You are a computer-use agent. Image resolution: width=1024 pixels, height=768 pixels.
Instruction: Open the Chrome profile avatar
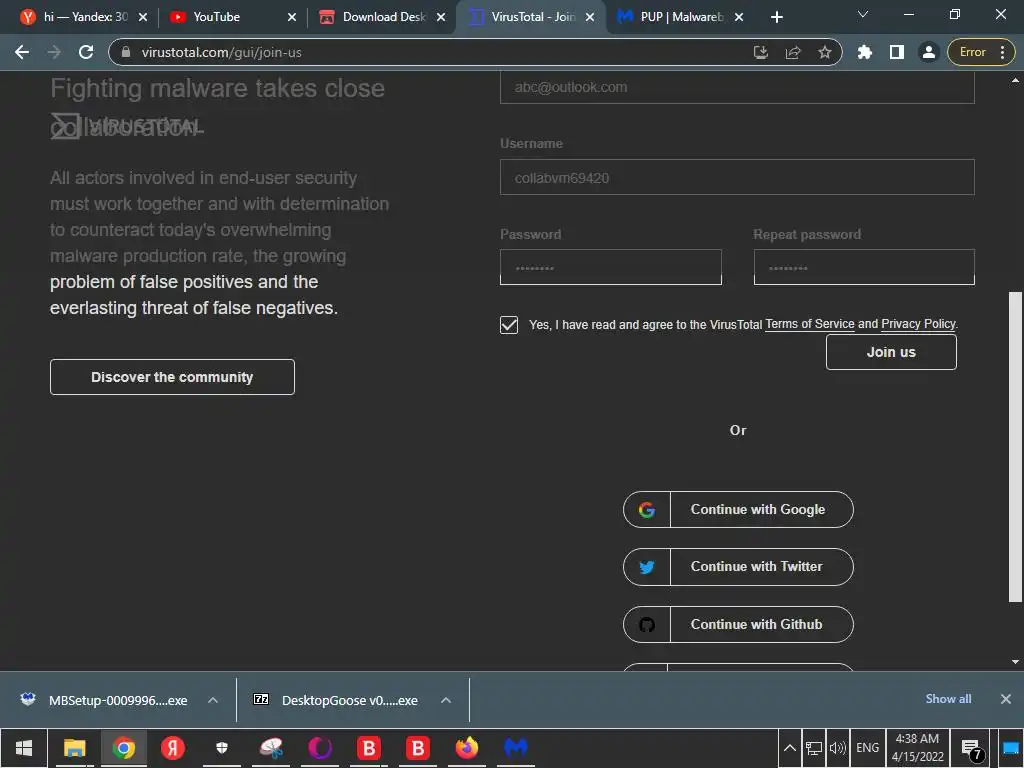click(928, 52)
